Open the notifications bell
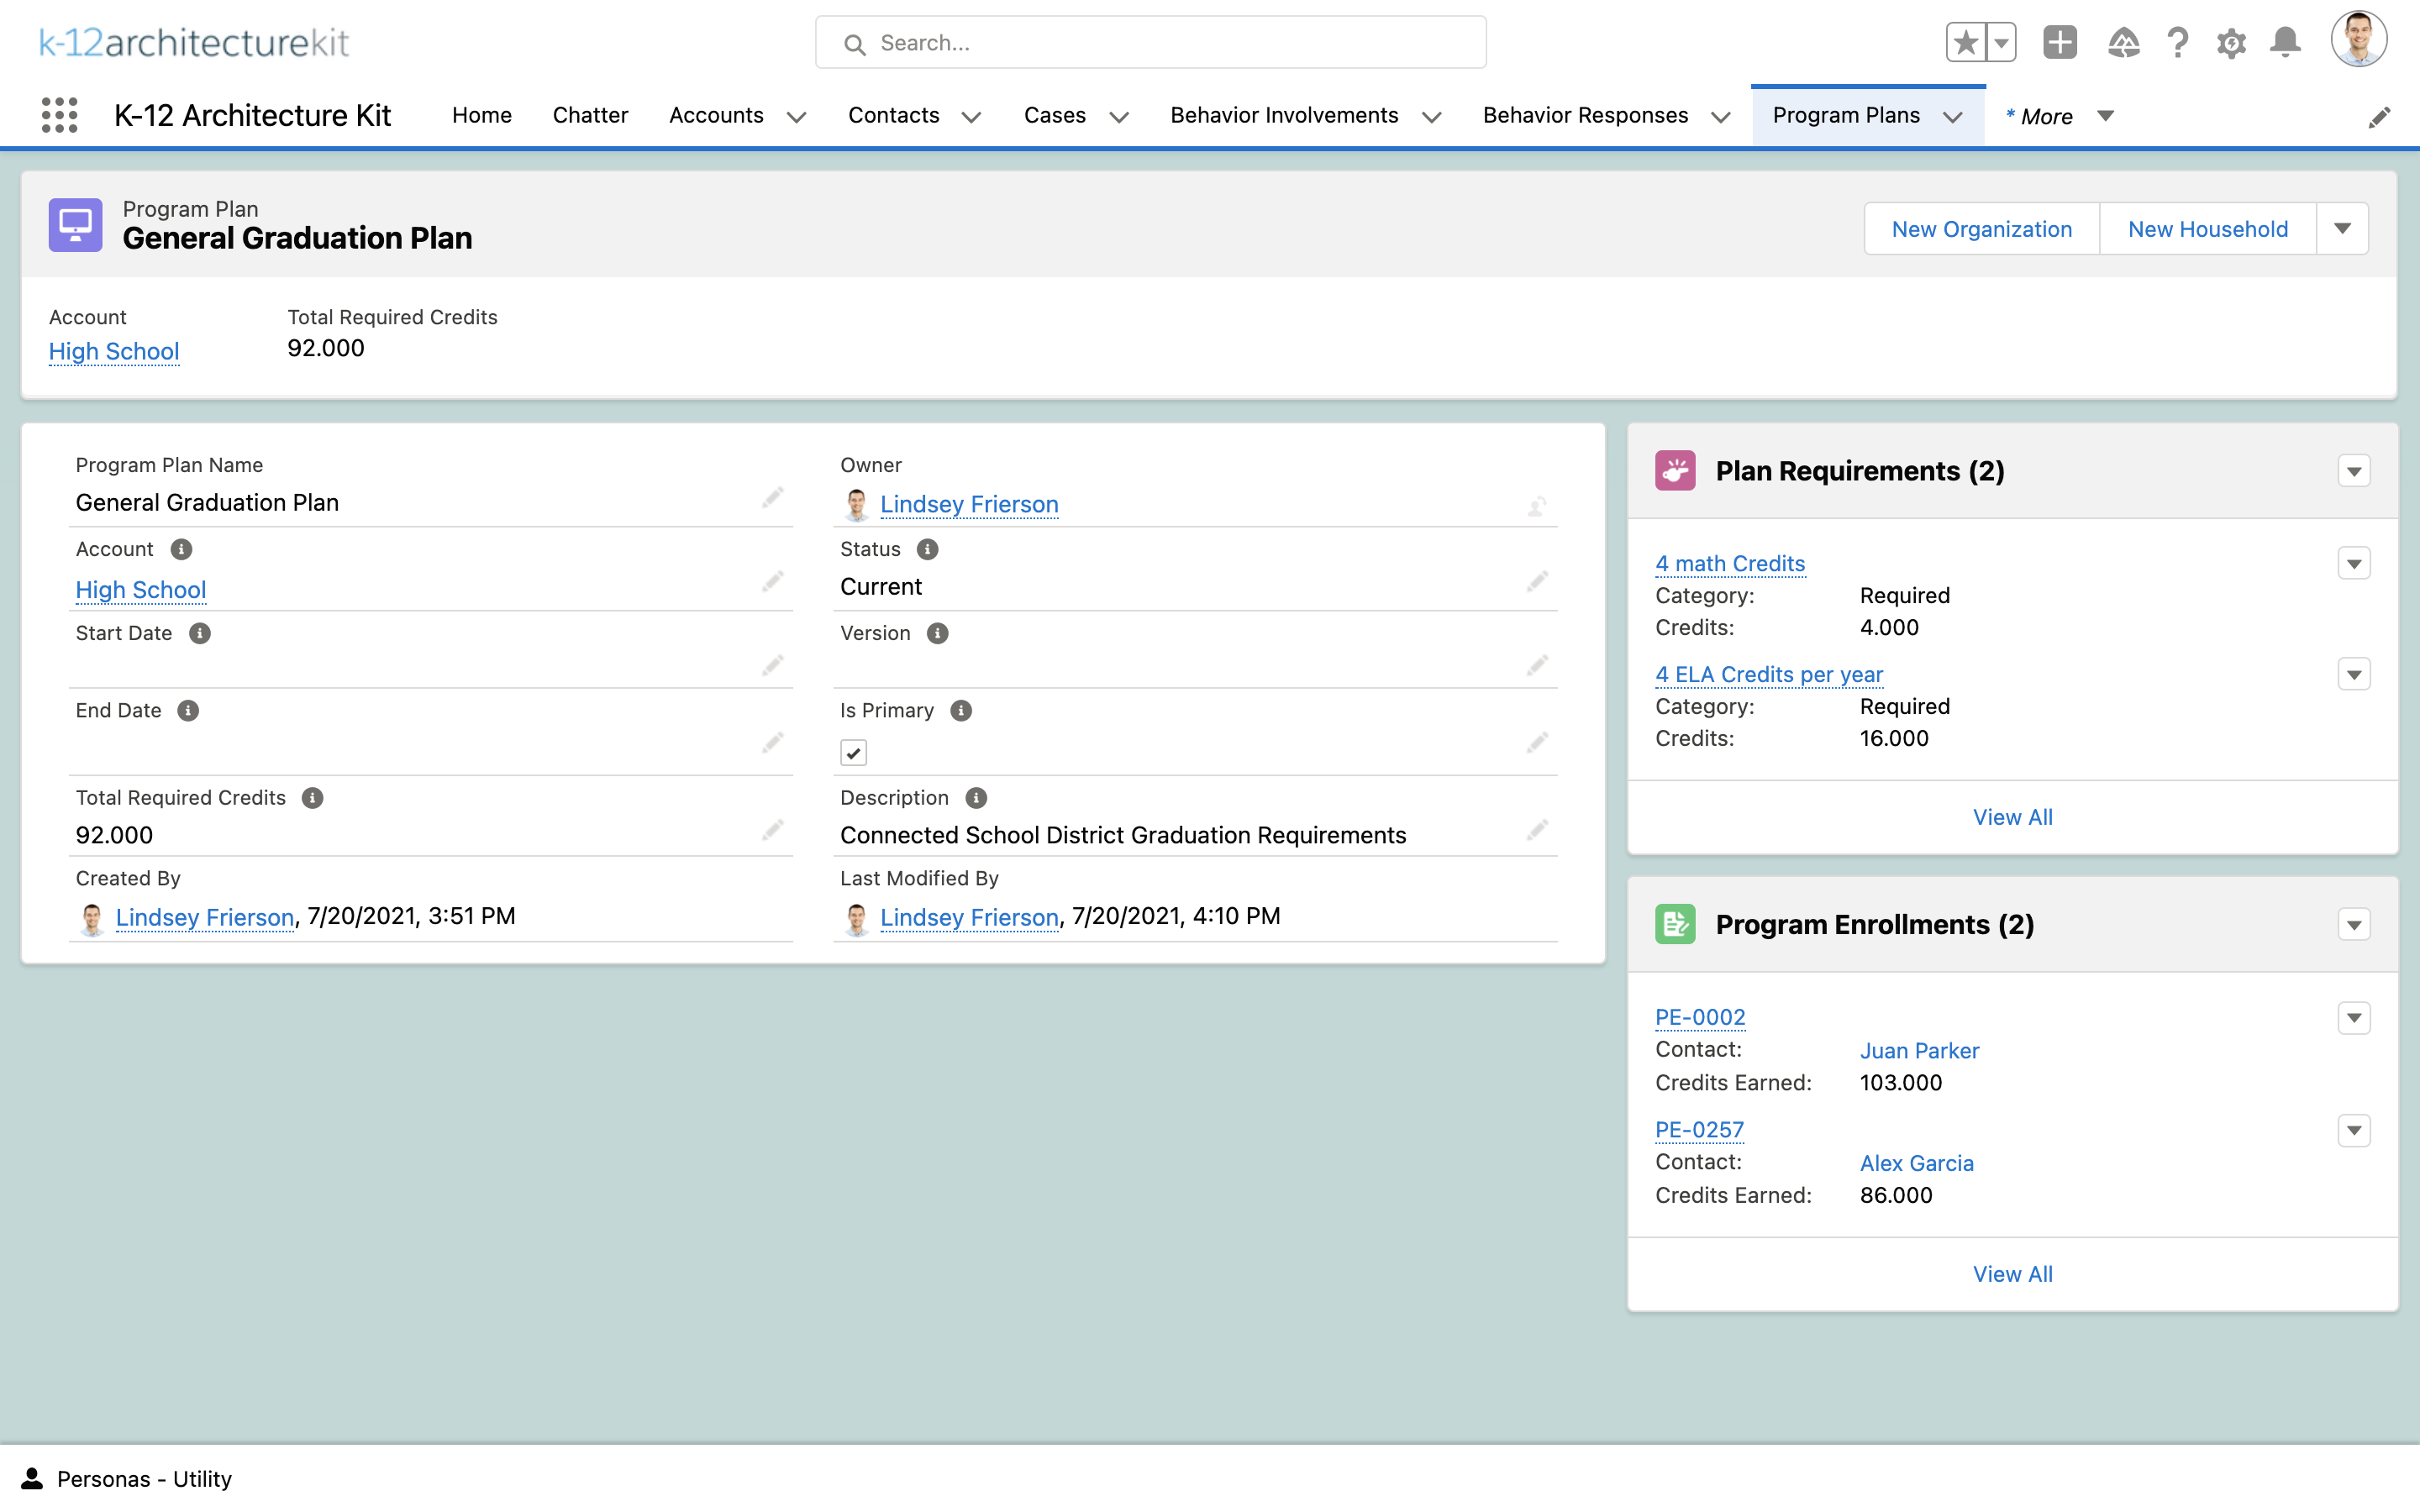Viewport: 2420px width, 1512px height. pyautogui.click(x=2286, y=42)
